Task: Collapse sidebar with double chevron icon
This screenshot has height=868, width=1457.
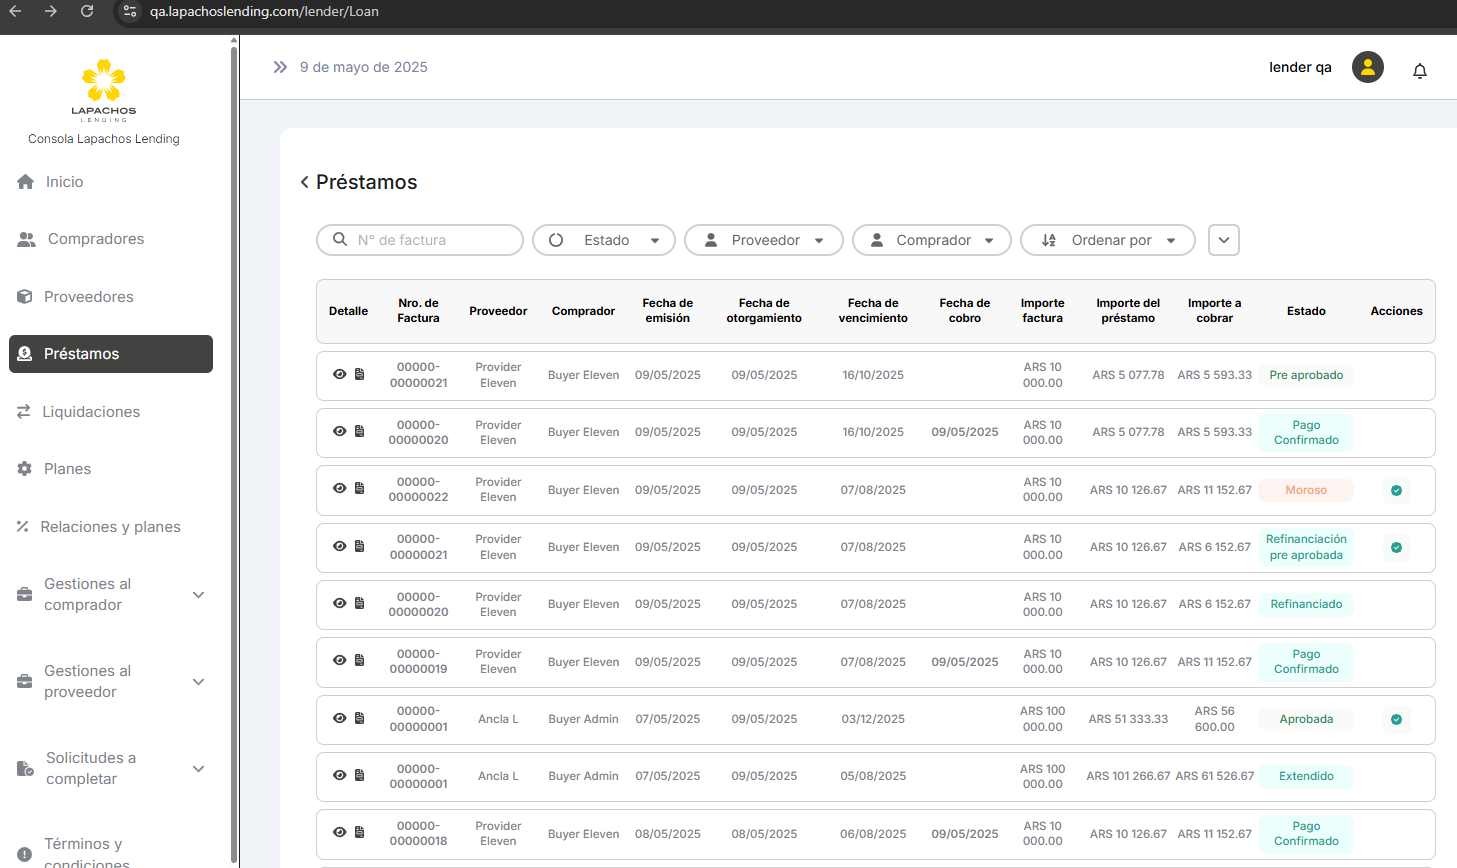Action: pos(280,67)
